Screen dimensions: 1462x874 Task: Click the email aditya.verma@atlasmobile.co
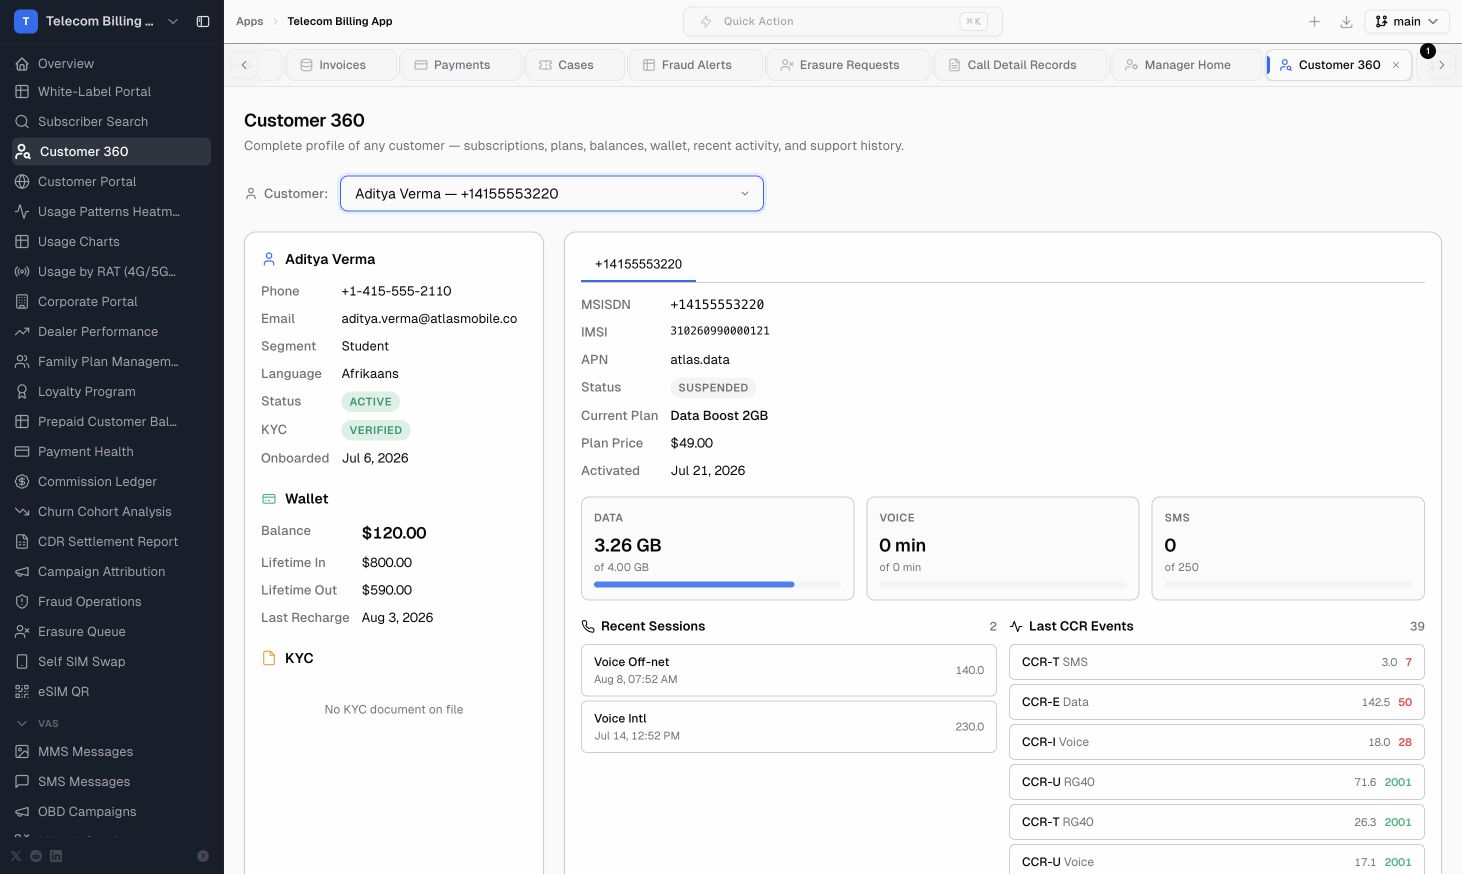(429, 319)
